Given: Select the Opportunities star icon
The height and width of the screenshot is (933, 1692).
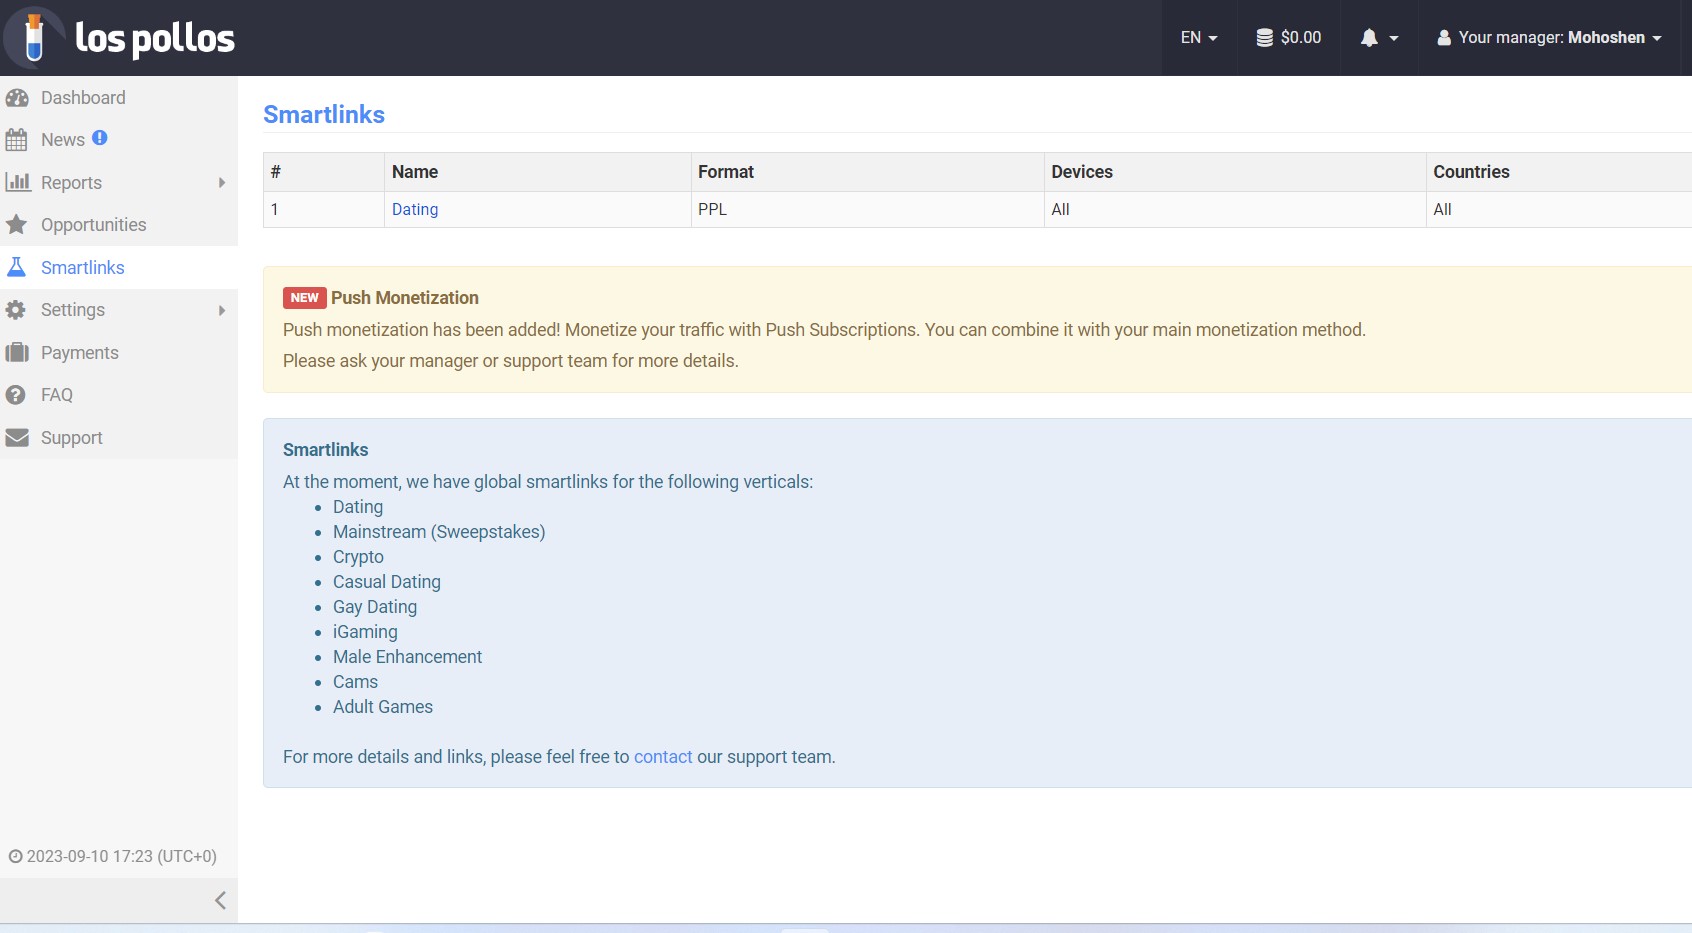Looking at the screenshot, I should coord(17,225).
